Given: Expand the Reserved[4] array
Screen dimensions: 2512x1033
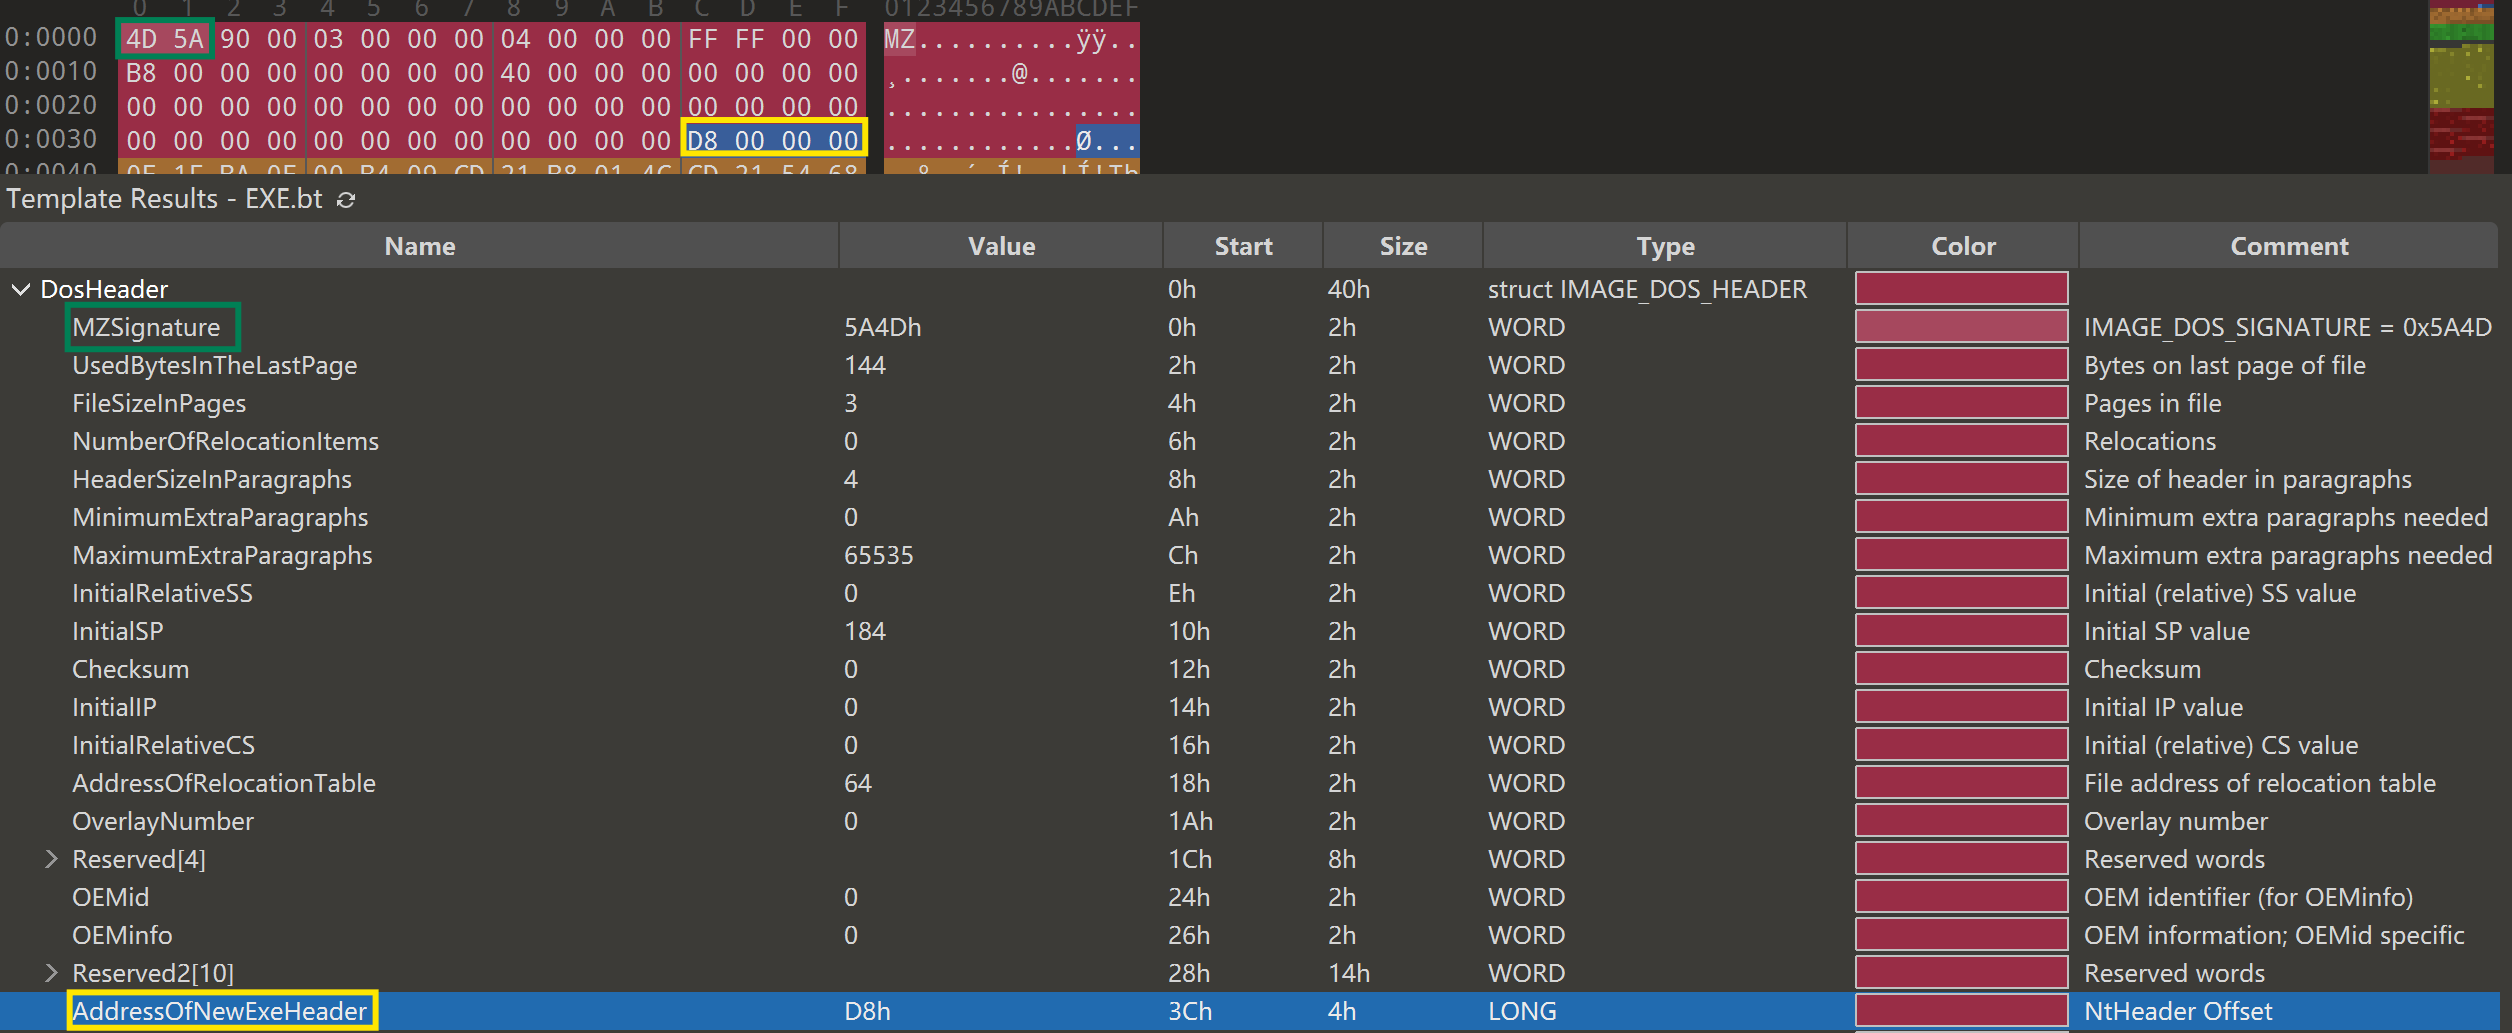Looking at the screenshot, I should tap(51, 859).
